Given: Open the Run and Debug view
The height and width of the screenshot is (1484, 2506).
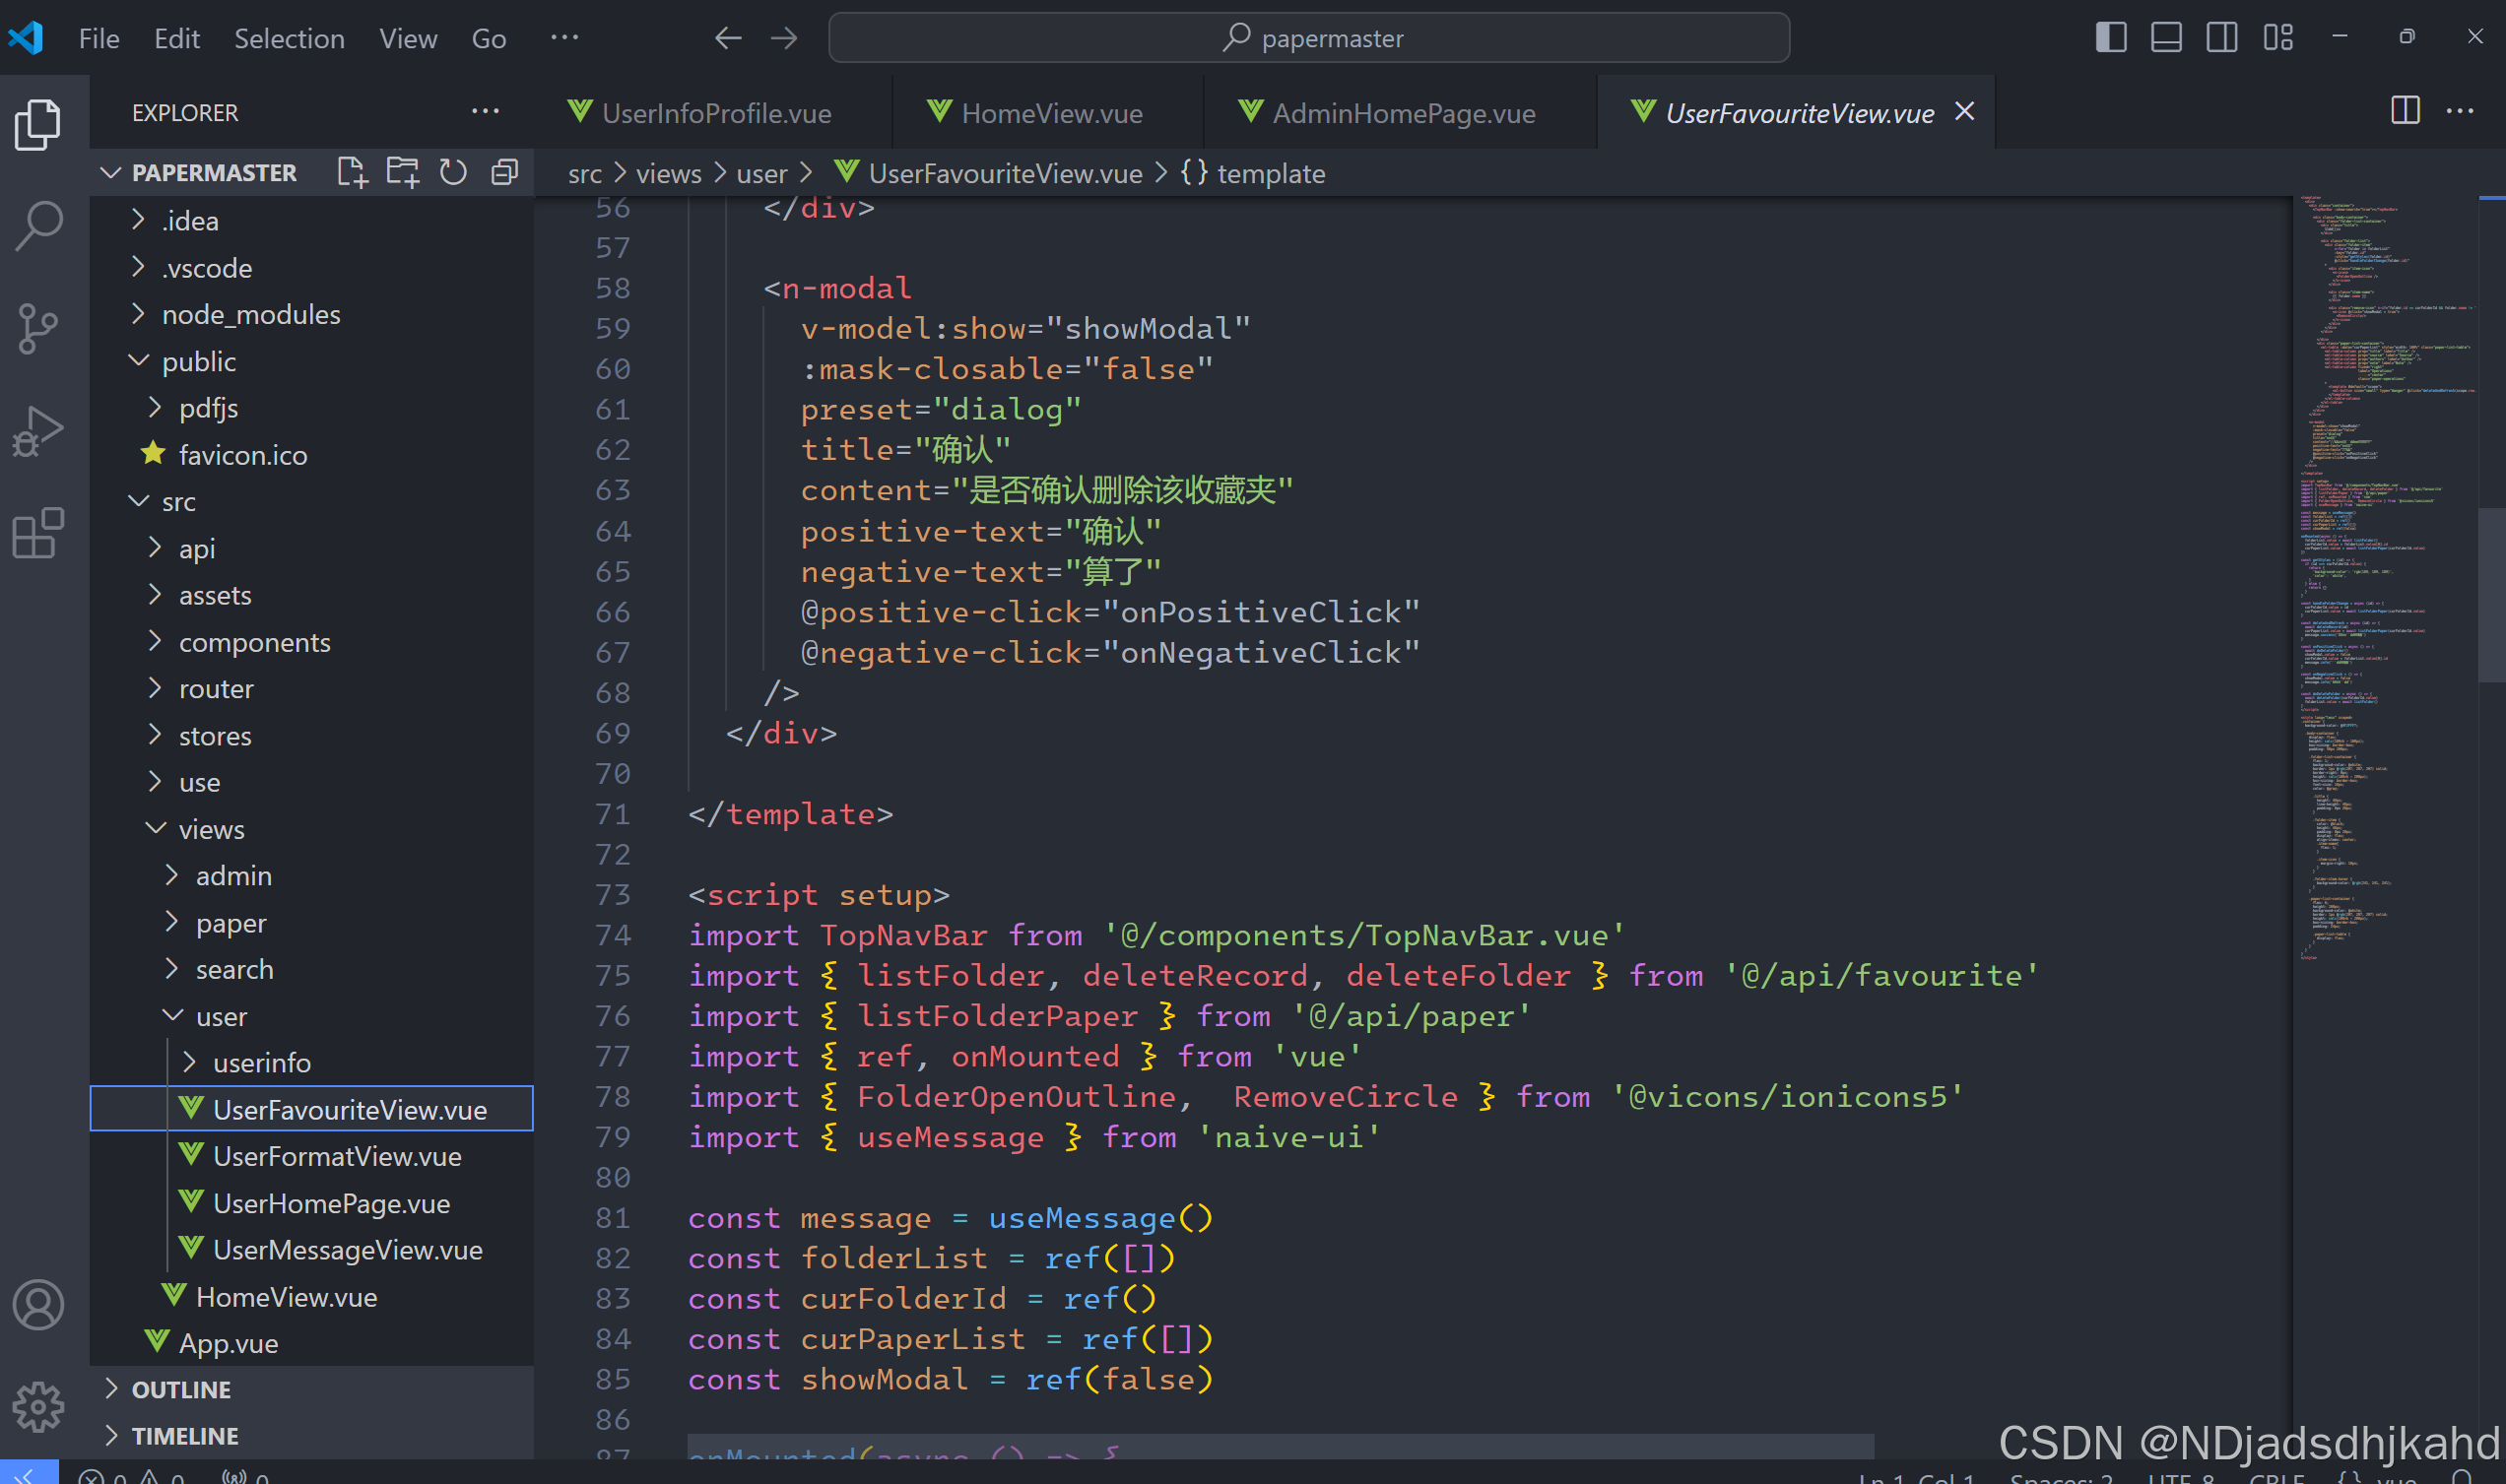Looking at the screenshot, I should pos(39,431).
